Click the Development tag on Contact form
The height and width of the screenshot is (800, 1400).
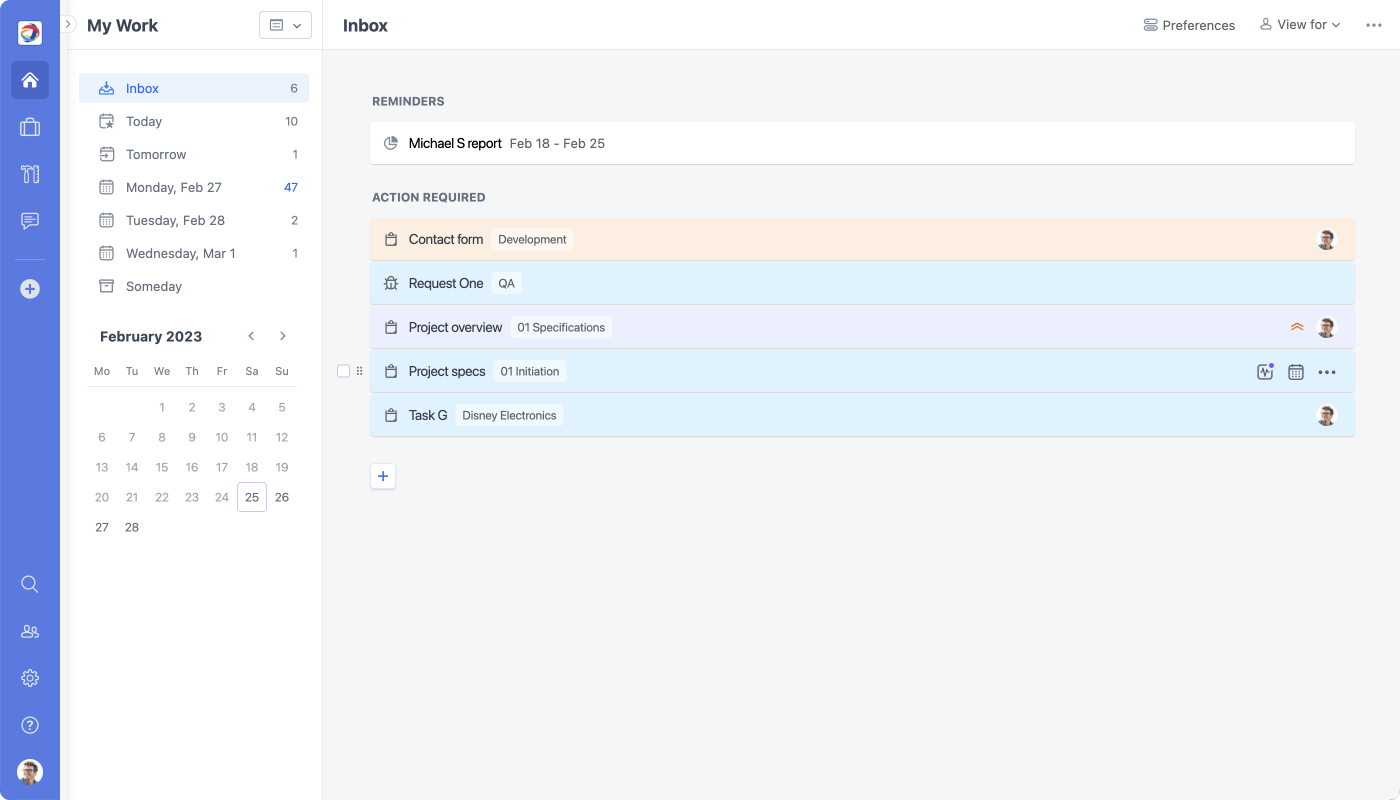(532, 239)
